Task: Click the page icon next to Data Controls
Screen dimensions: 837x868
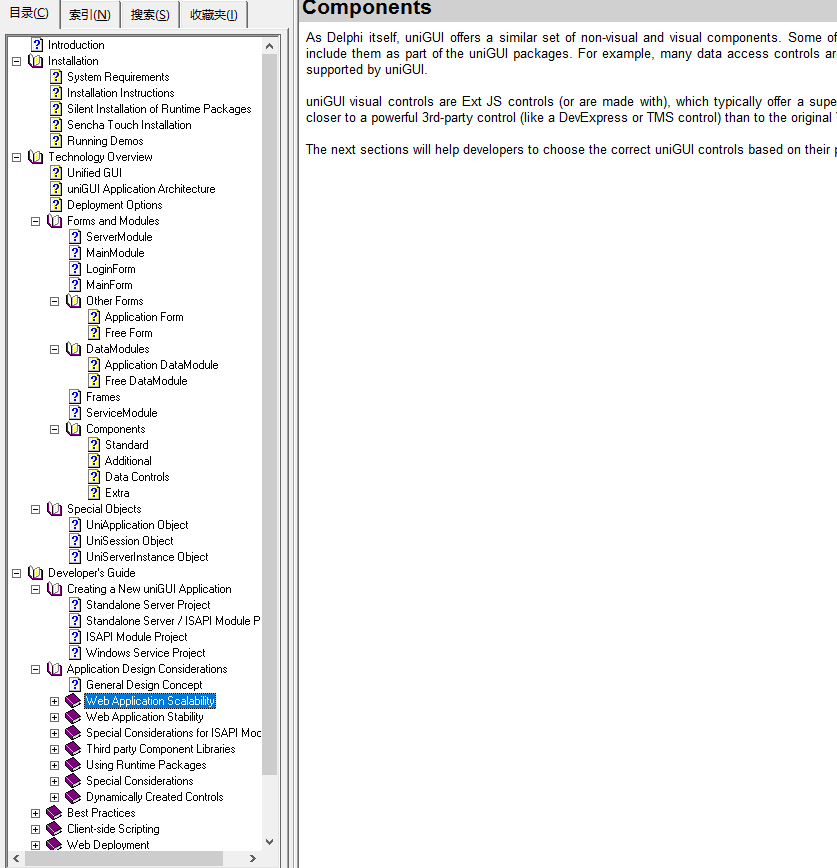Action: coord(94,477)
